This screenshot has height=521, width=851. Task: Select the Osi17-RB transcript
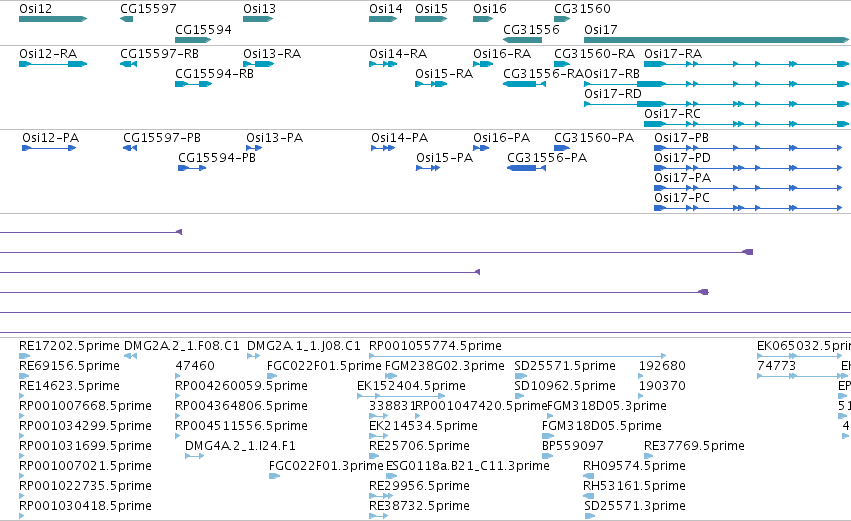[716, 84]
